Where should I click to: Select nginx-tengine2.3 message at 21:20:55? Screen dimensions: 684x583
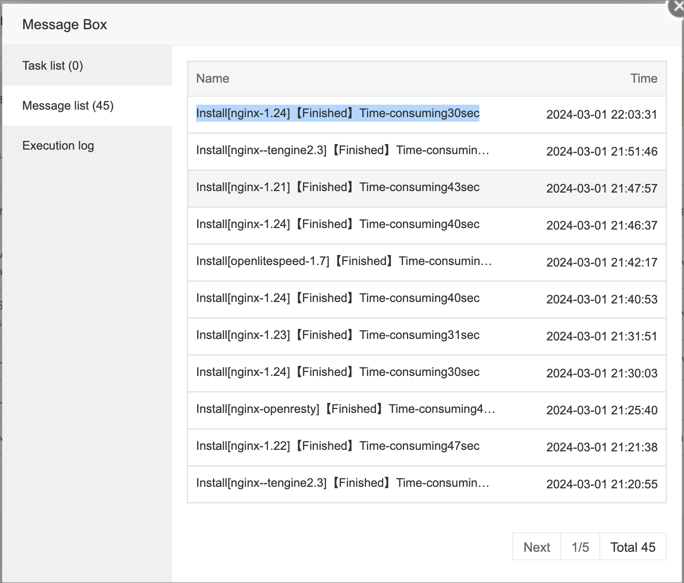(343, 484)
